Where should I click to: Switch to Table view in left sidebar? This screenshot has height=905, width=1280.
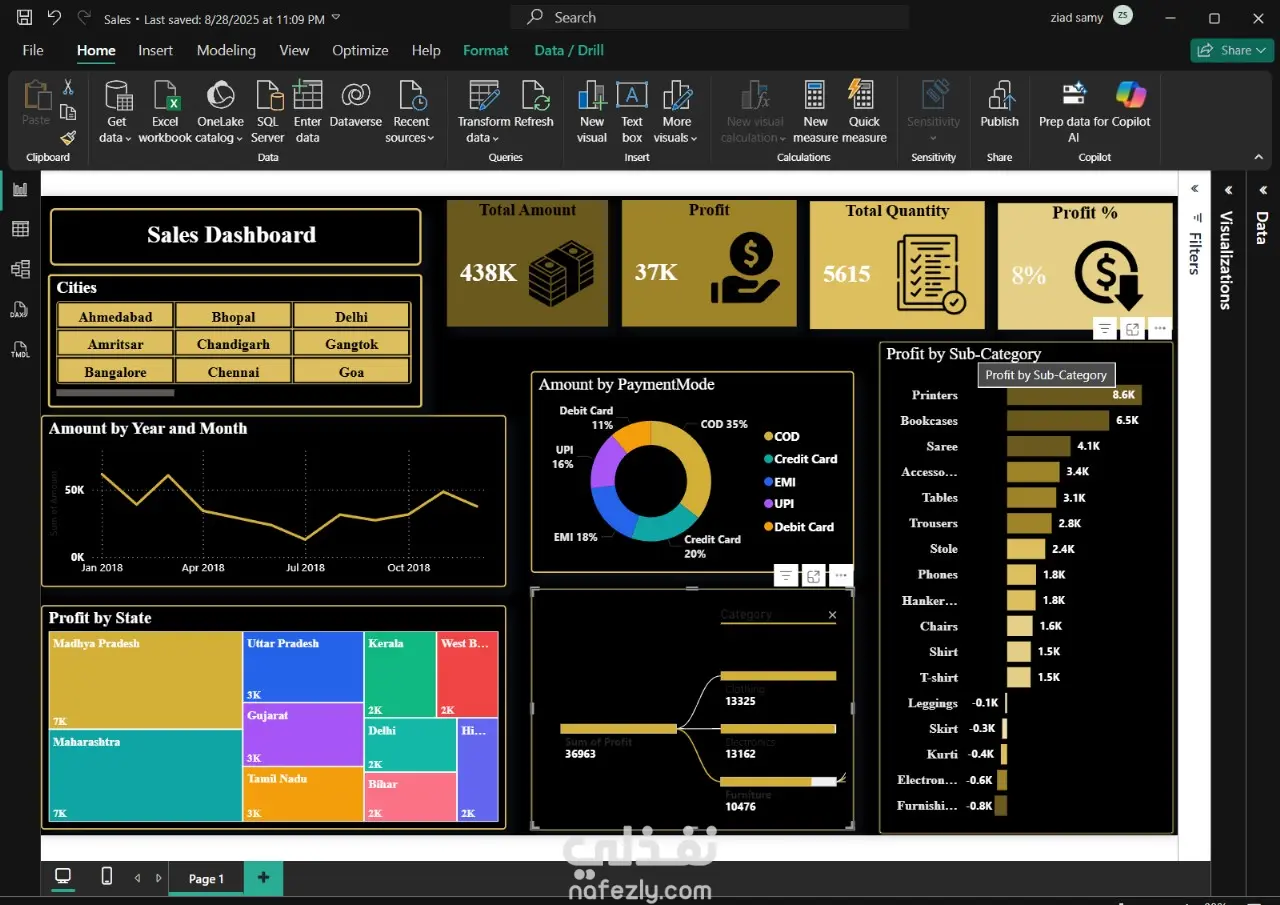point(20,229)
